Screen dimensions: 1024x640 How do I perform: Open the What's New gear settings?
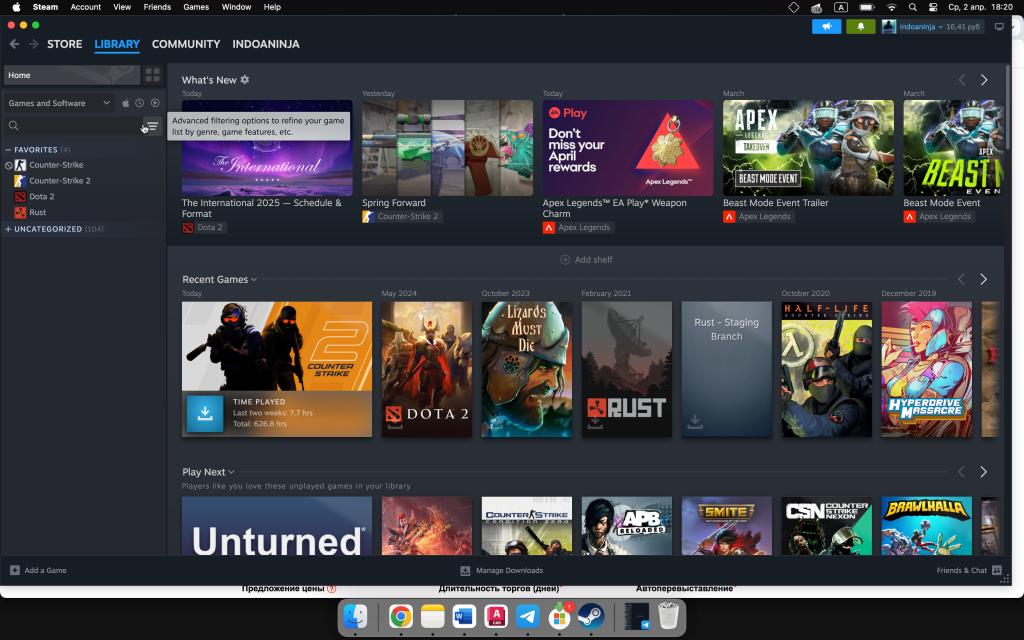pos(245,80)
